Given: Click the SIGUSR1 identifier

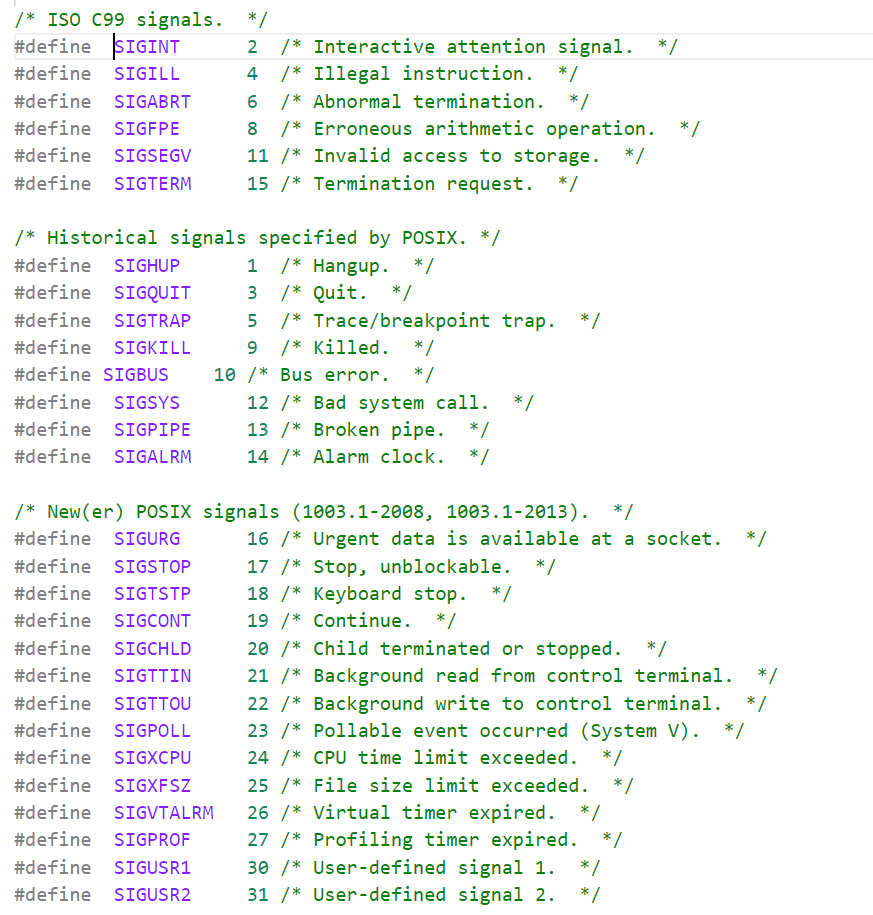Looking at the screenshot, I should 152,867.
